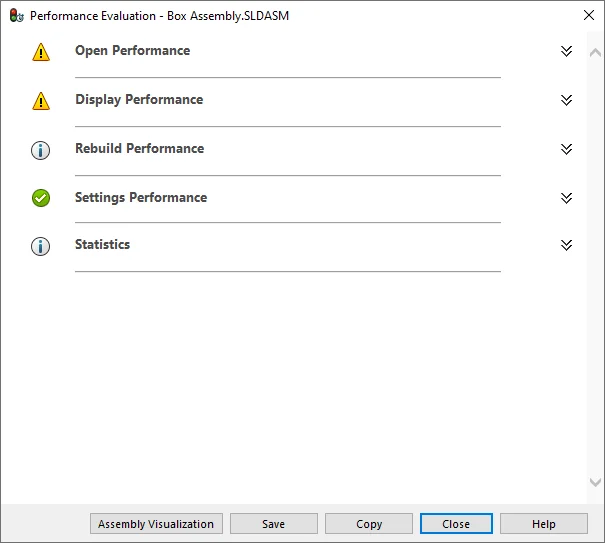Expand the Statistics section chevron
Image resolution: width=605 pixels, height=543 pixels.
[566, 245]
